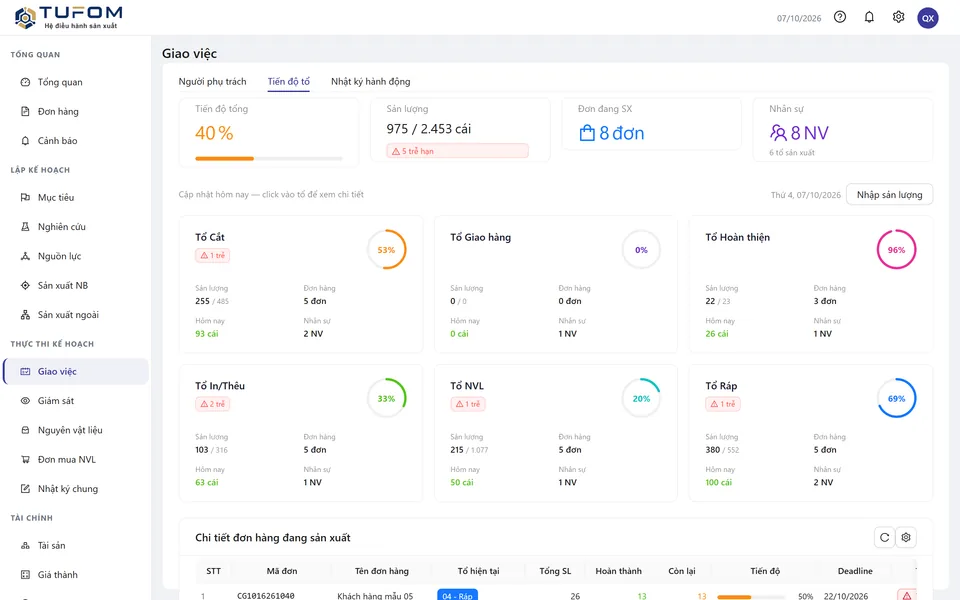Click the Sản xuất NB icon
The width and height of the screenshot is (960, 600).
25,285
